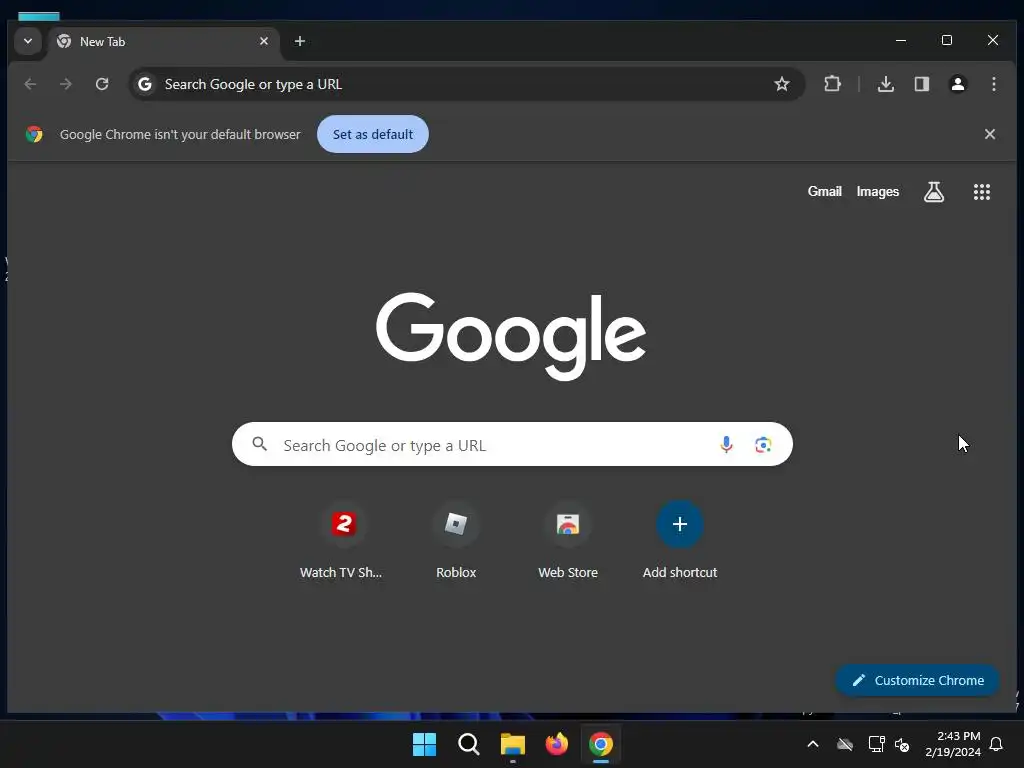Image resolution: width=1024 pixels, height=768 pixels.
Task: Click the Chrome logo in infobar
Action: (34, 135)
